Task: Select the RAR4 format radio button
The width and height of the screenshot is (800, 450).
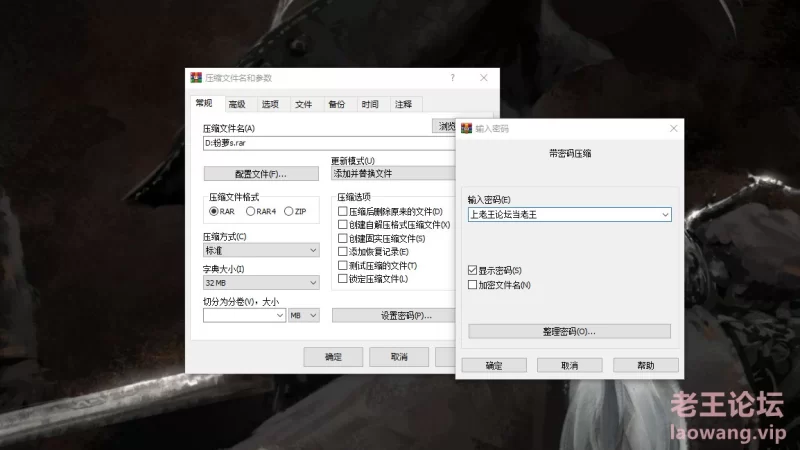Action: [251, 211]
